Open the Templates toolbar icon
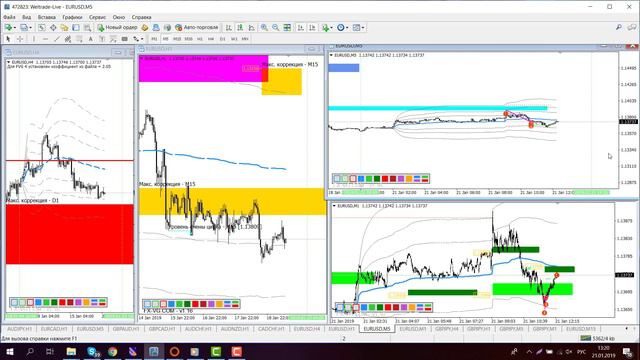640x360 pixels. (356, 28)
